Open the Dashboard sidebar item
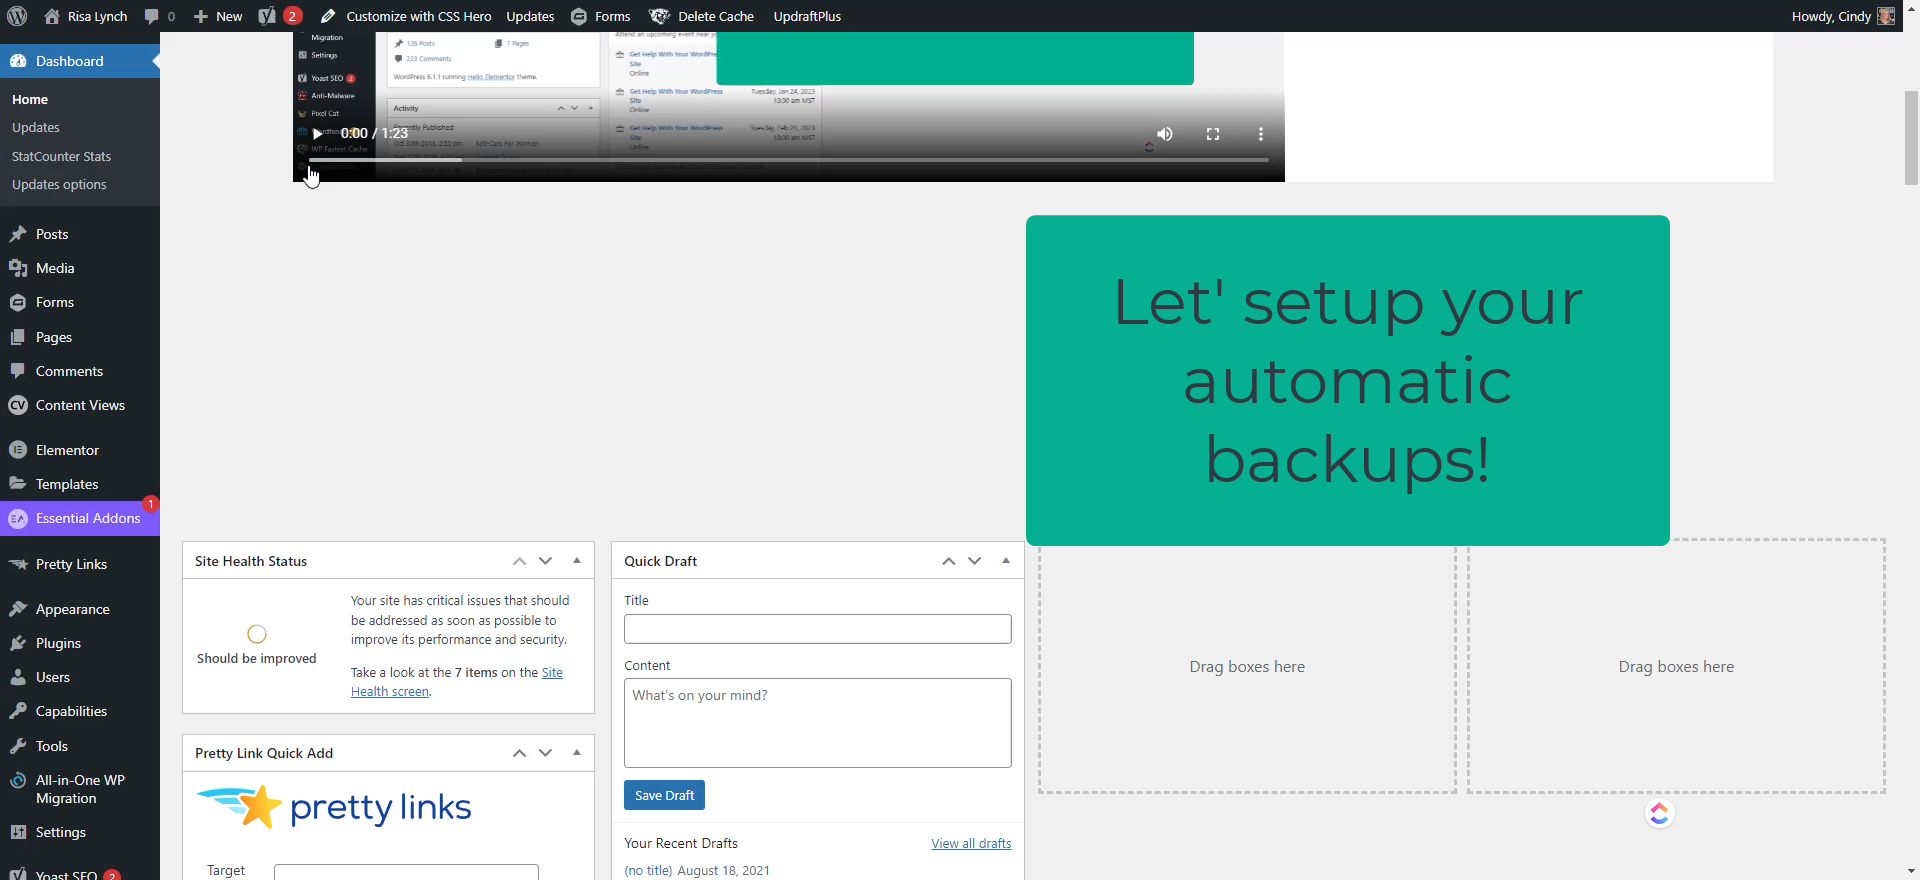The image size is (1920, 880). point(80,61)
